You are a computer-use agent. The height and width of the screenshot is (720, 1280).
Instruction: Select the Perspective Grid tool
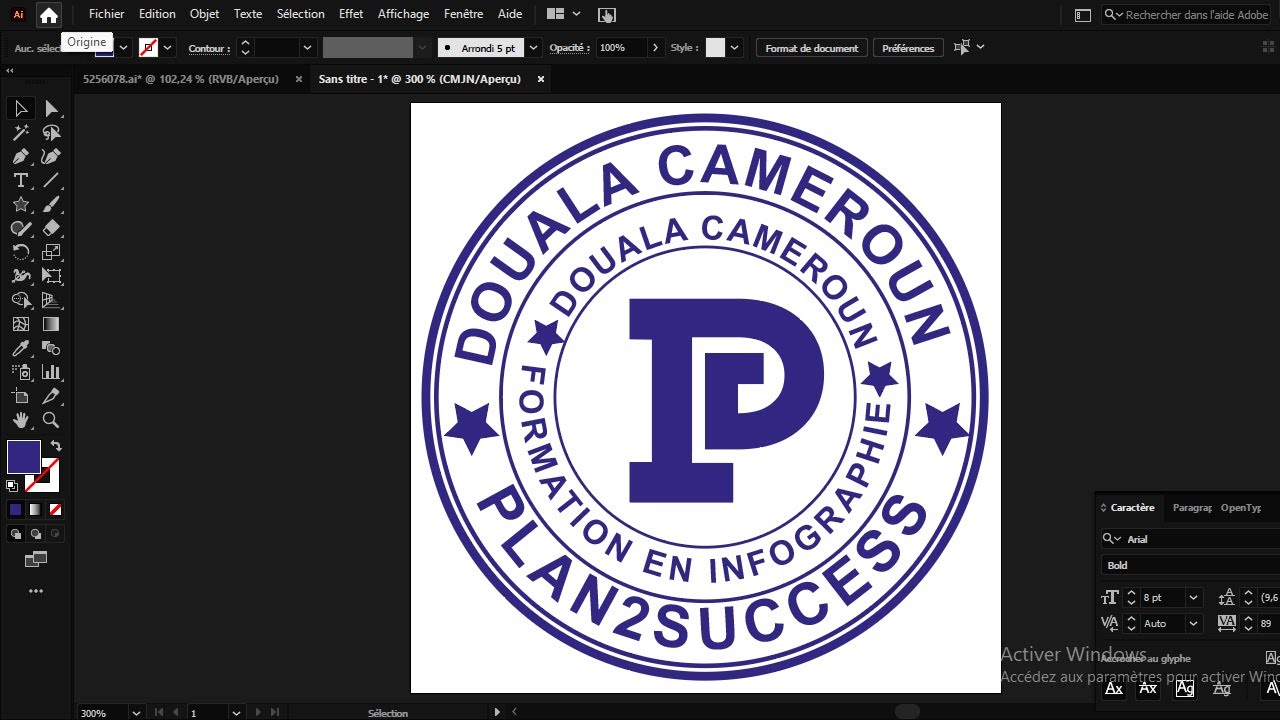(x=52, y=300)
